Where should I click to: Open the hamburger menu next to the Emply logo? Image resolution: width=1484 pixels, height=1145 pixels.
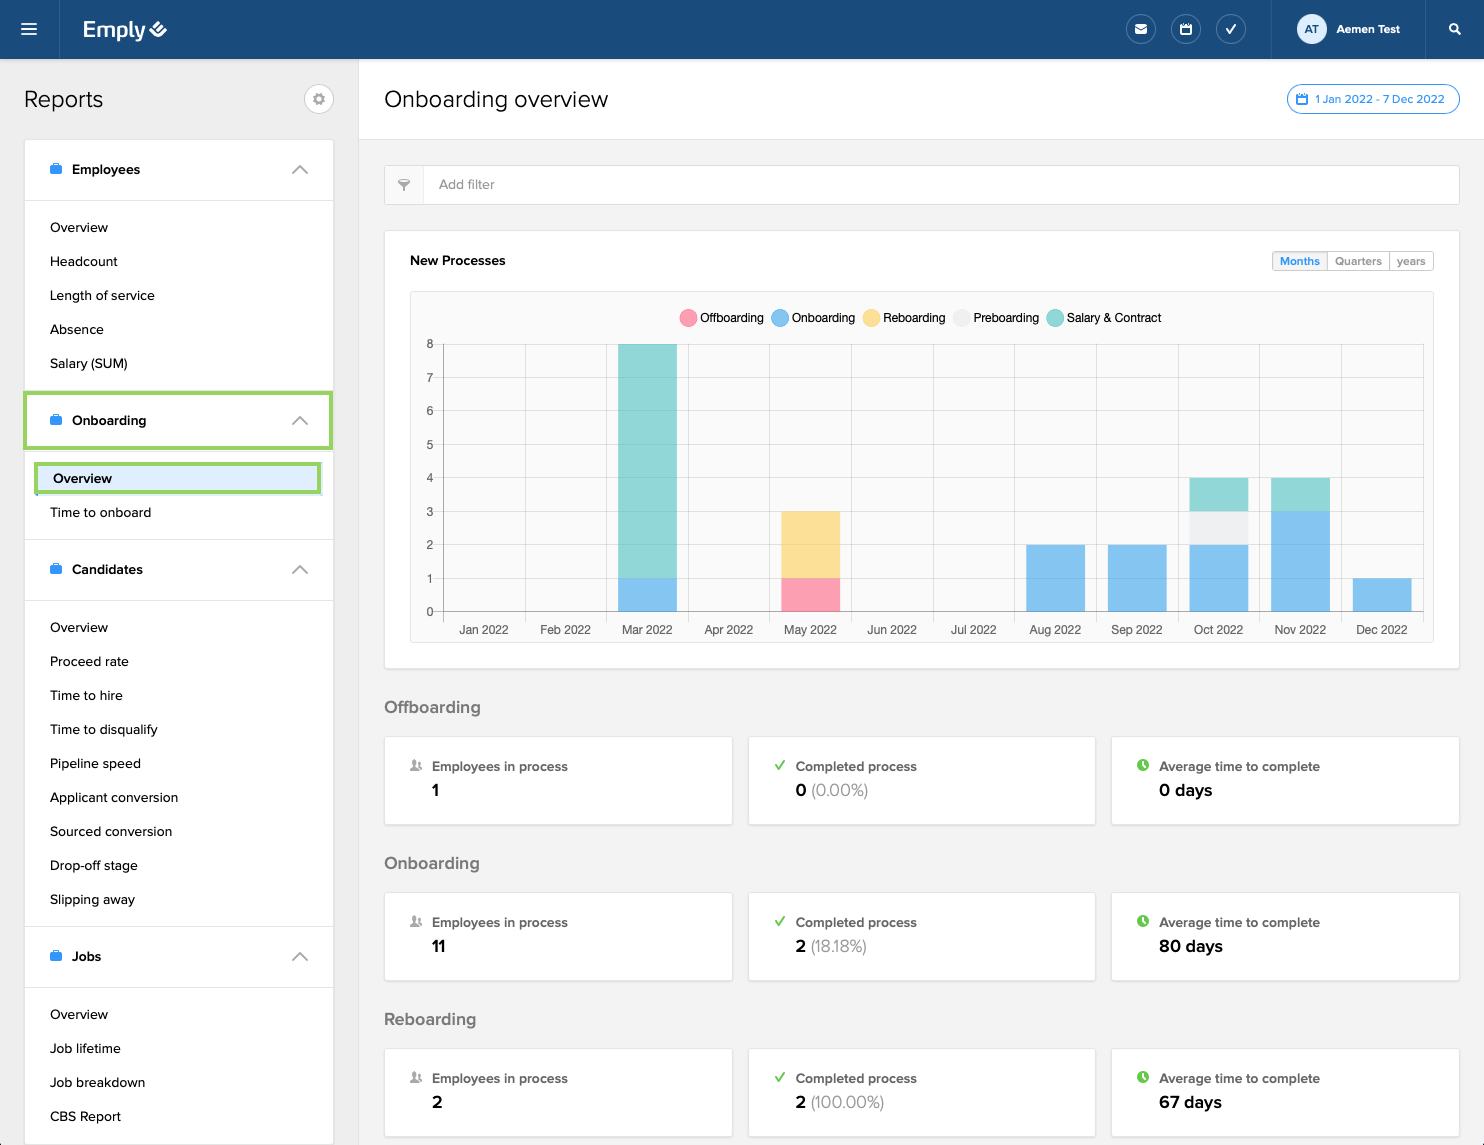[x=29, y=29]
